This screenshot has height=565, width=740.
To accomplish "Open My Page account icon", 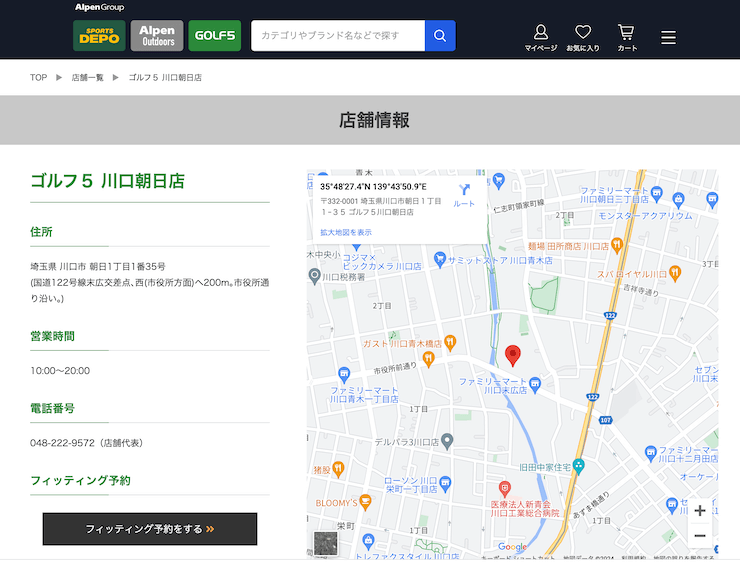I will click(541, 38).
